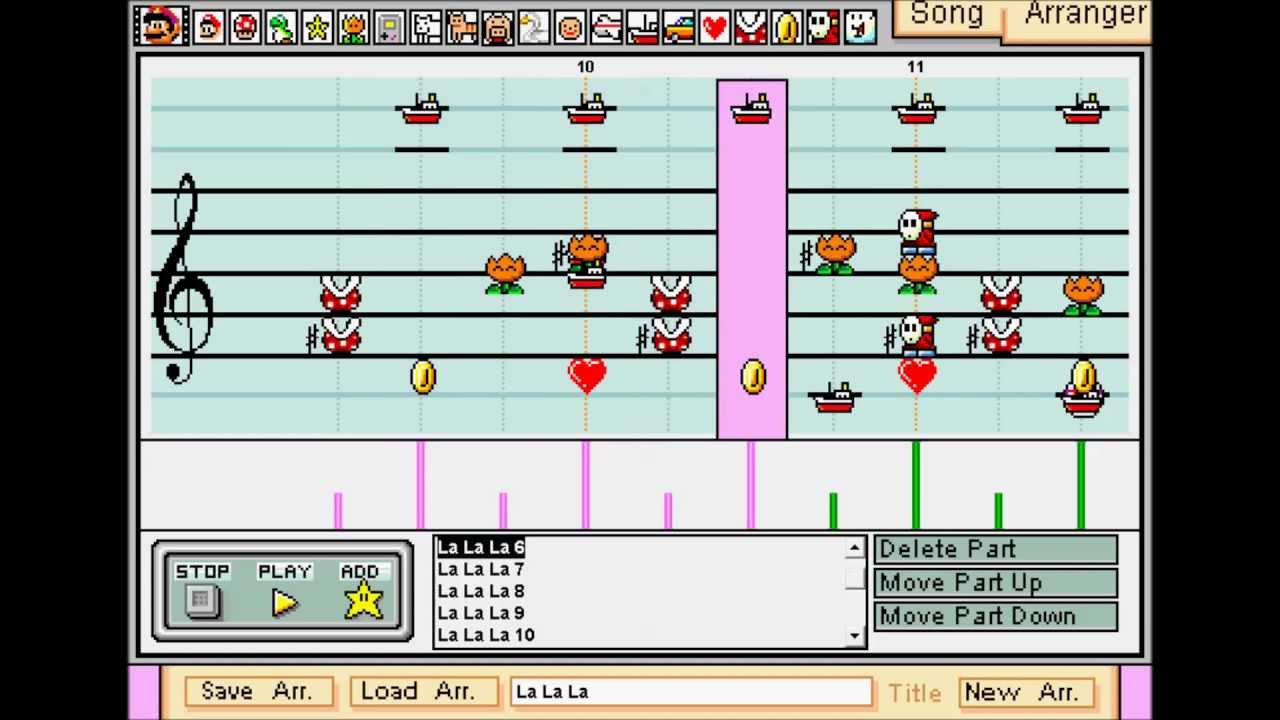This screenshot has width=1280, height=720.
Task: Pick the Star instrument icon
Action: click(317, 27)
